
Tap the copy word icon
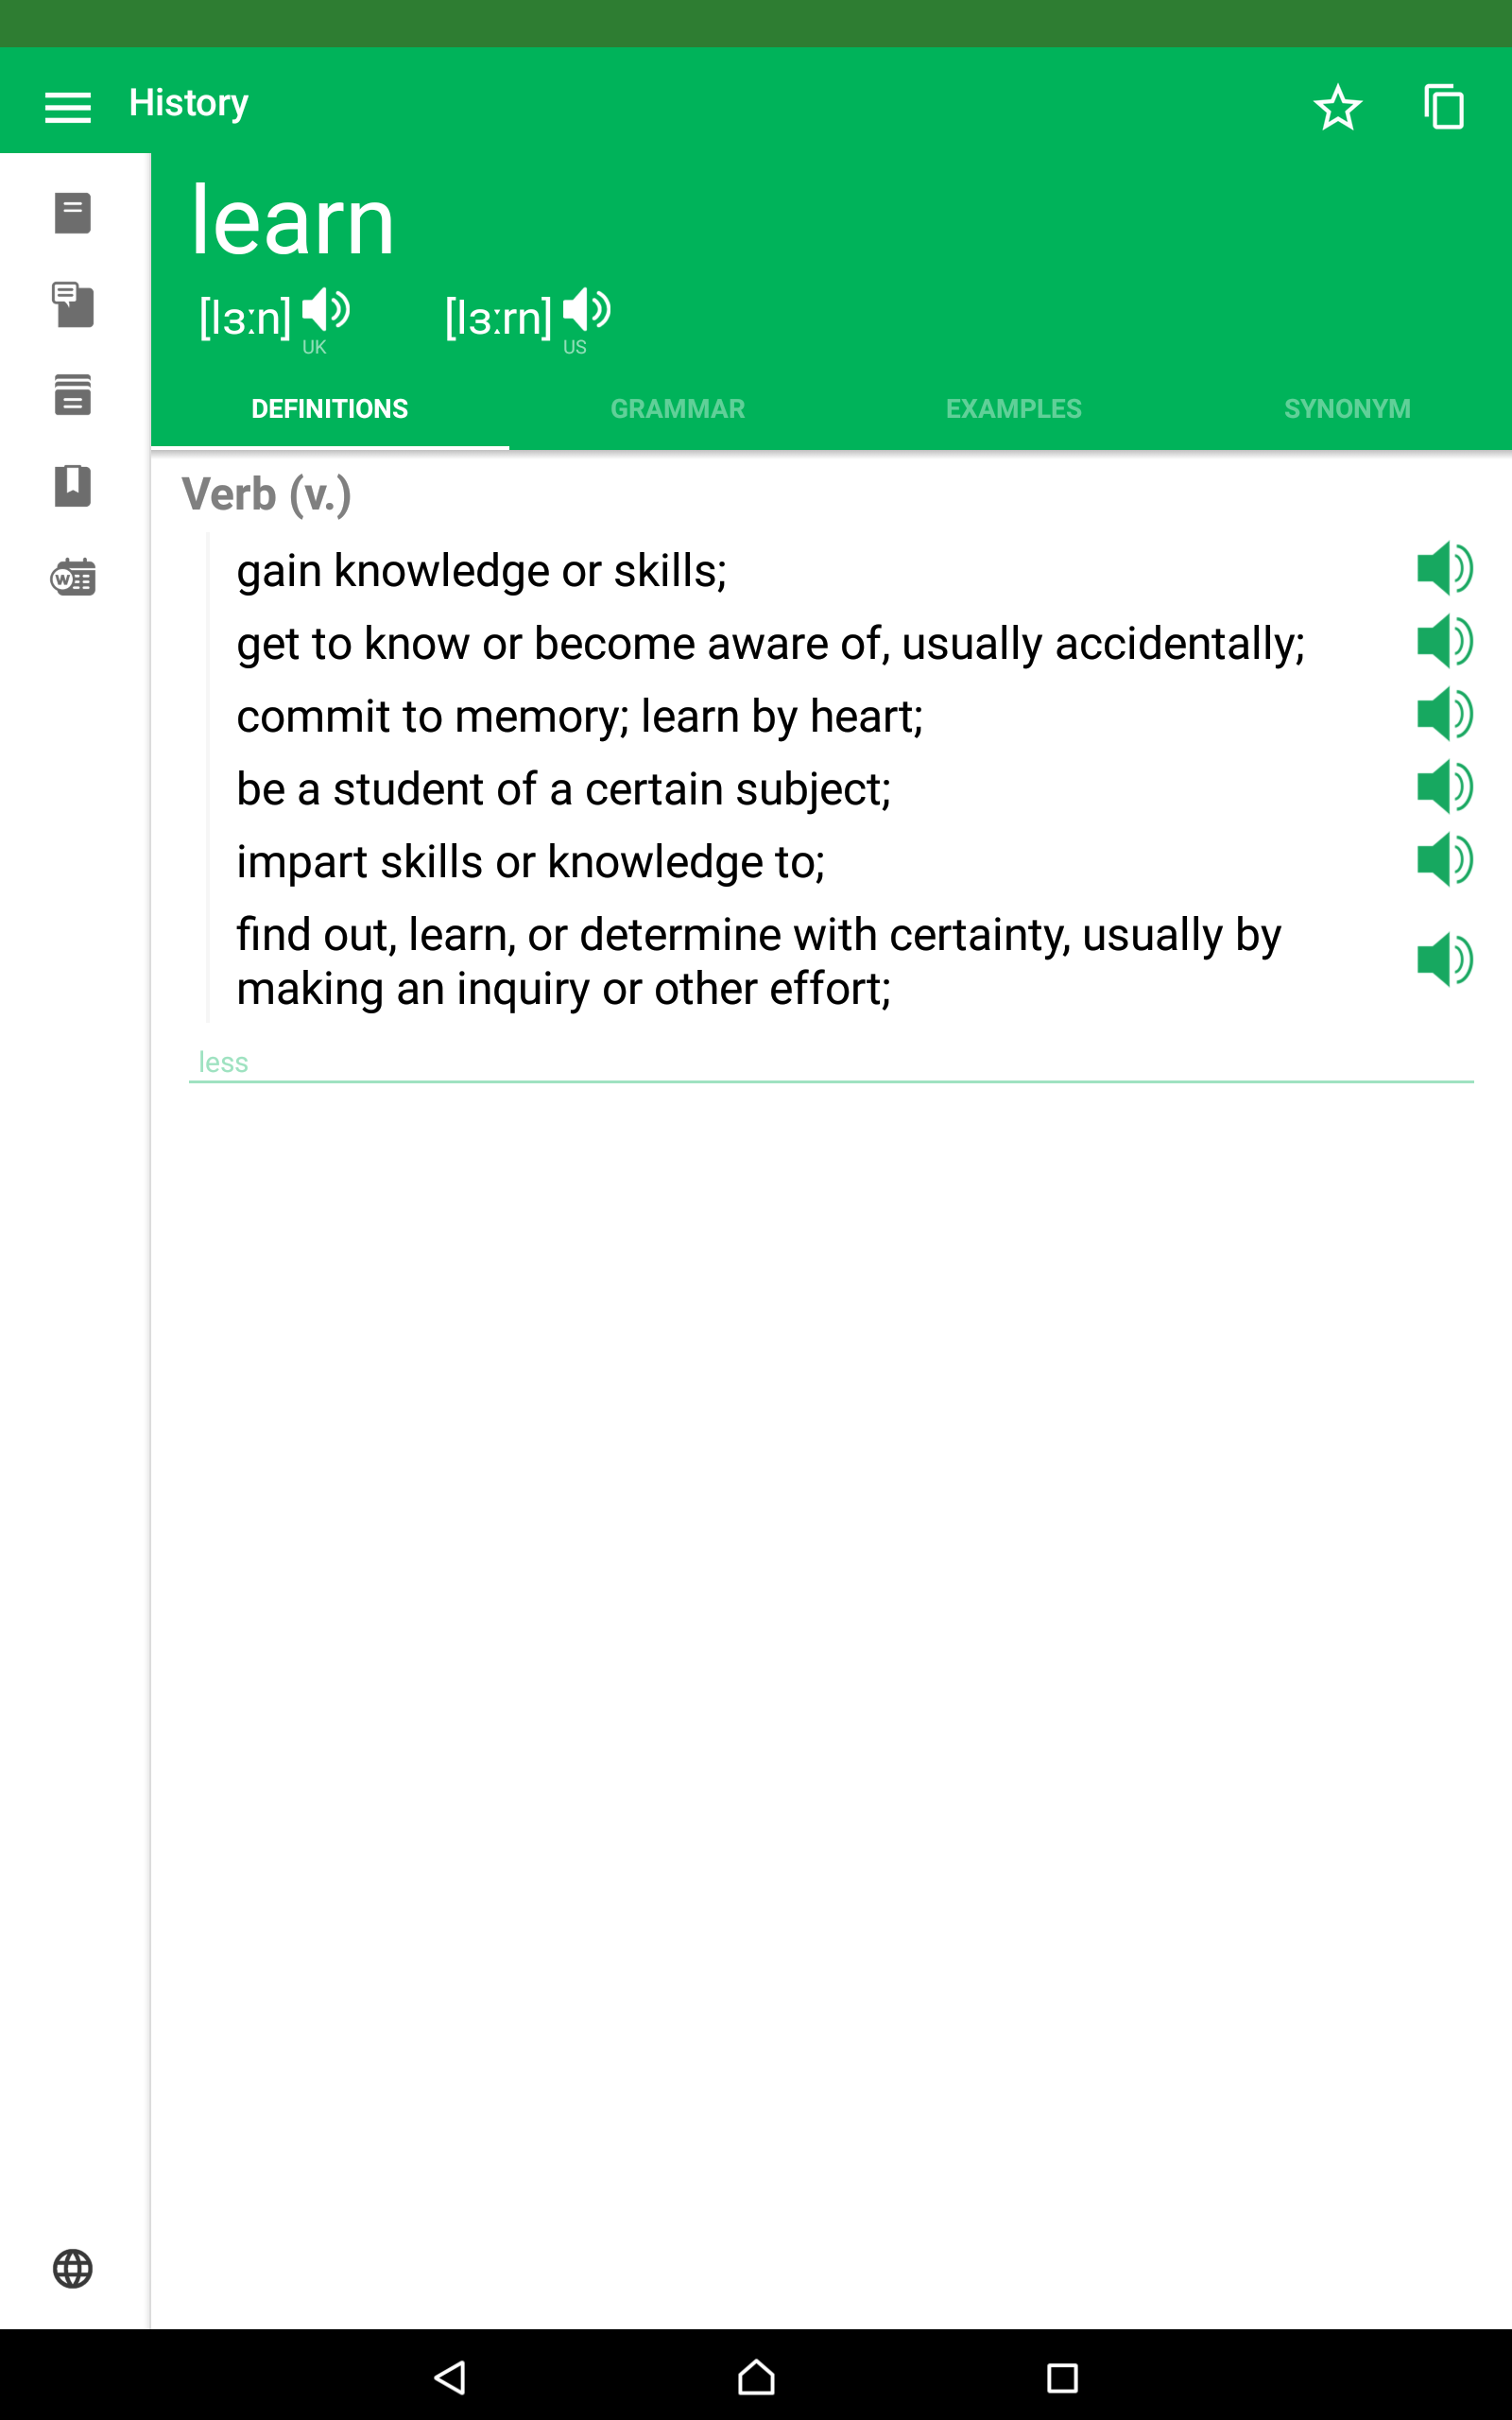click(x=1444, y=106)
